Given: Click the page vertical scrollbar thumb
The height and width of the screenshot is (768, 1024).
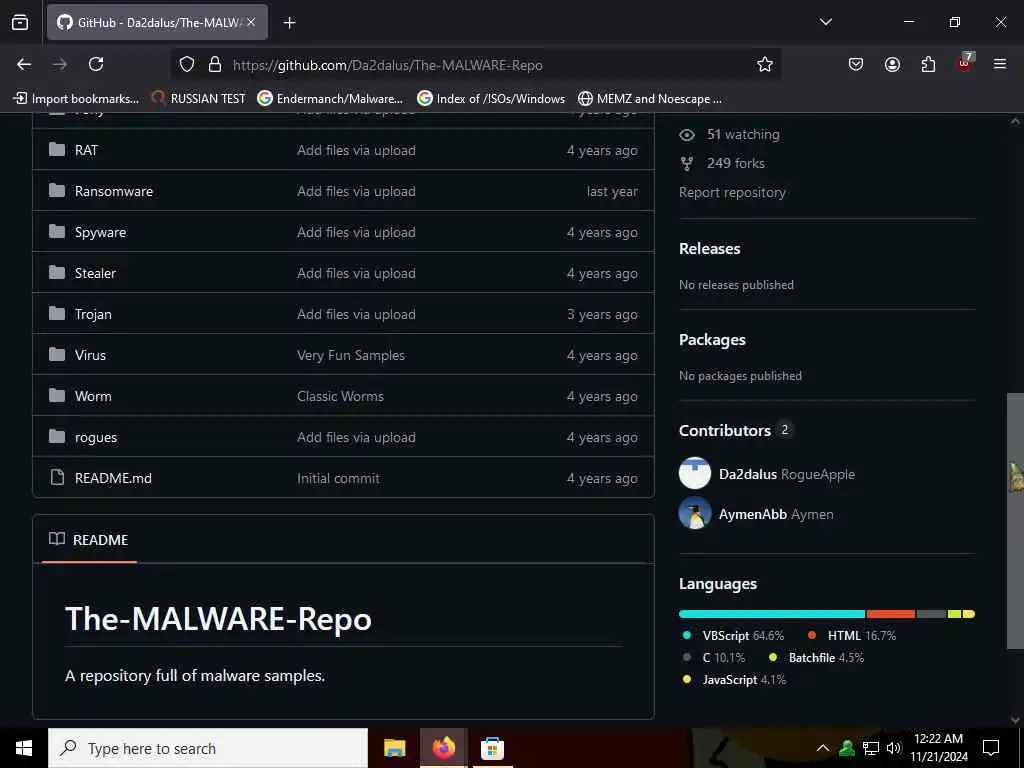Looking at the screenshot, I should tap(1014, 520).
